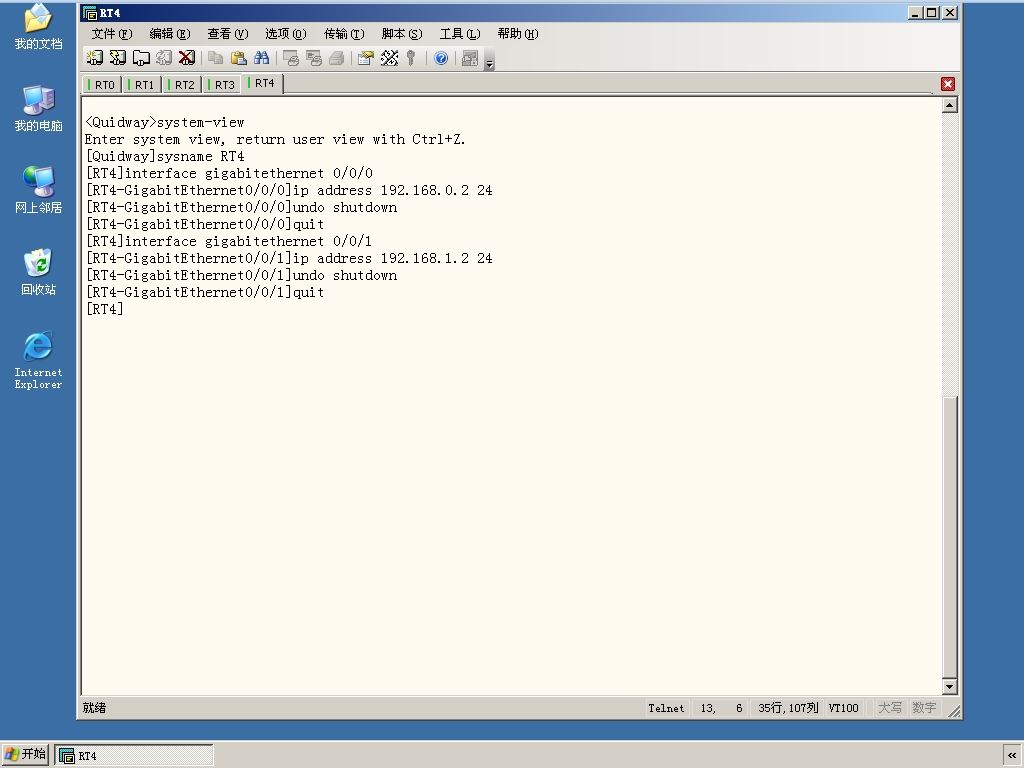Open the 开始 Start menu

click(25, 754)
